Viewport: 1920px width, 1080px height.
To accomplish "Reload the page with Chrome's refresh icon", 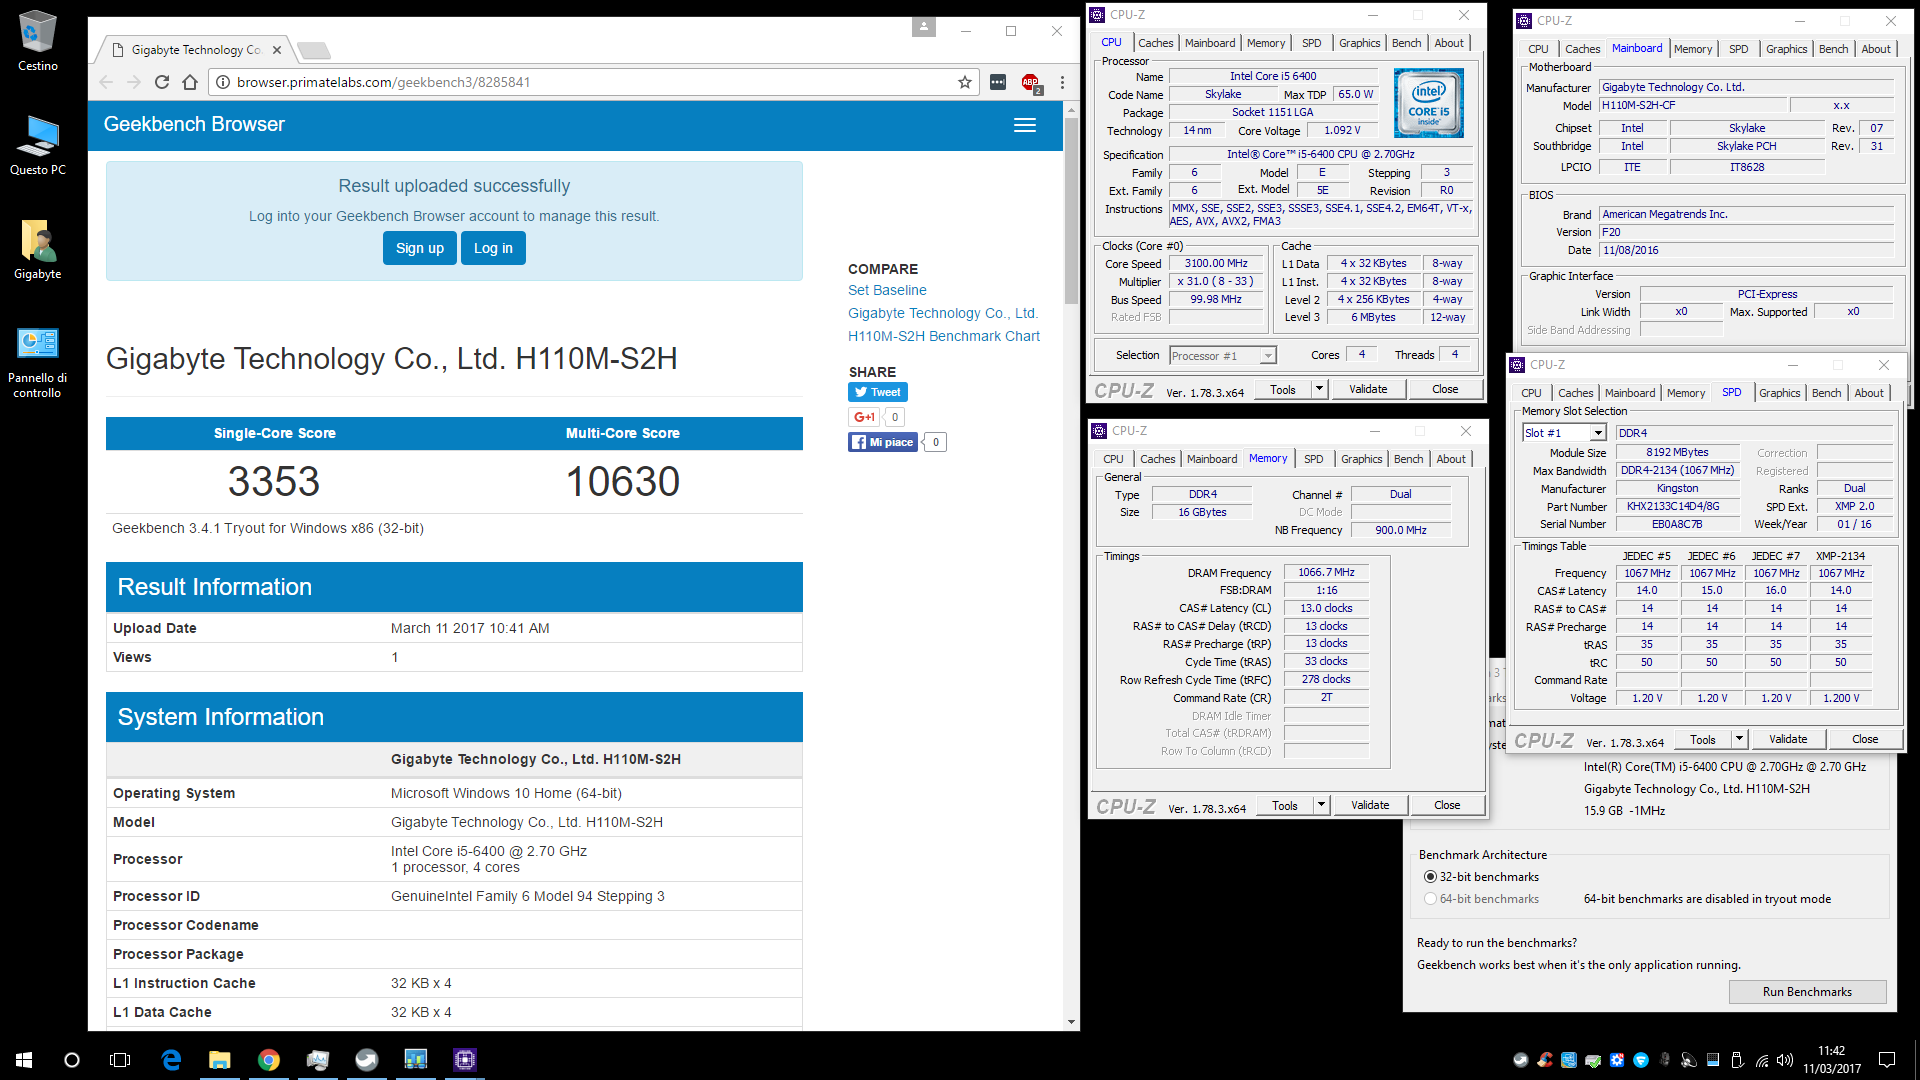I will [162, 82].
